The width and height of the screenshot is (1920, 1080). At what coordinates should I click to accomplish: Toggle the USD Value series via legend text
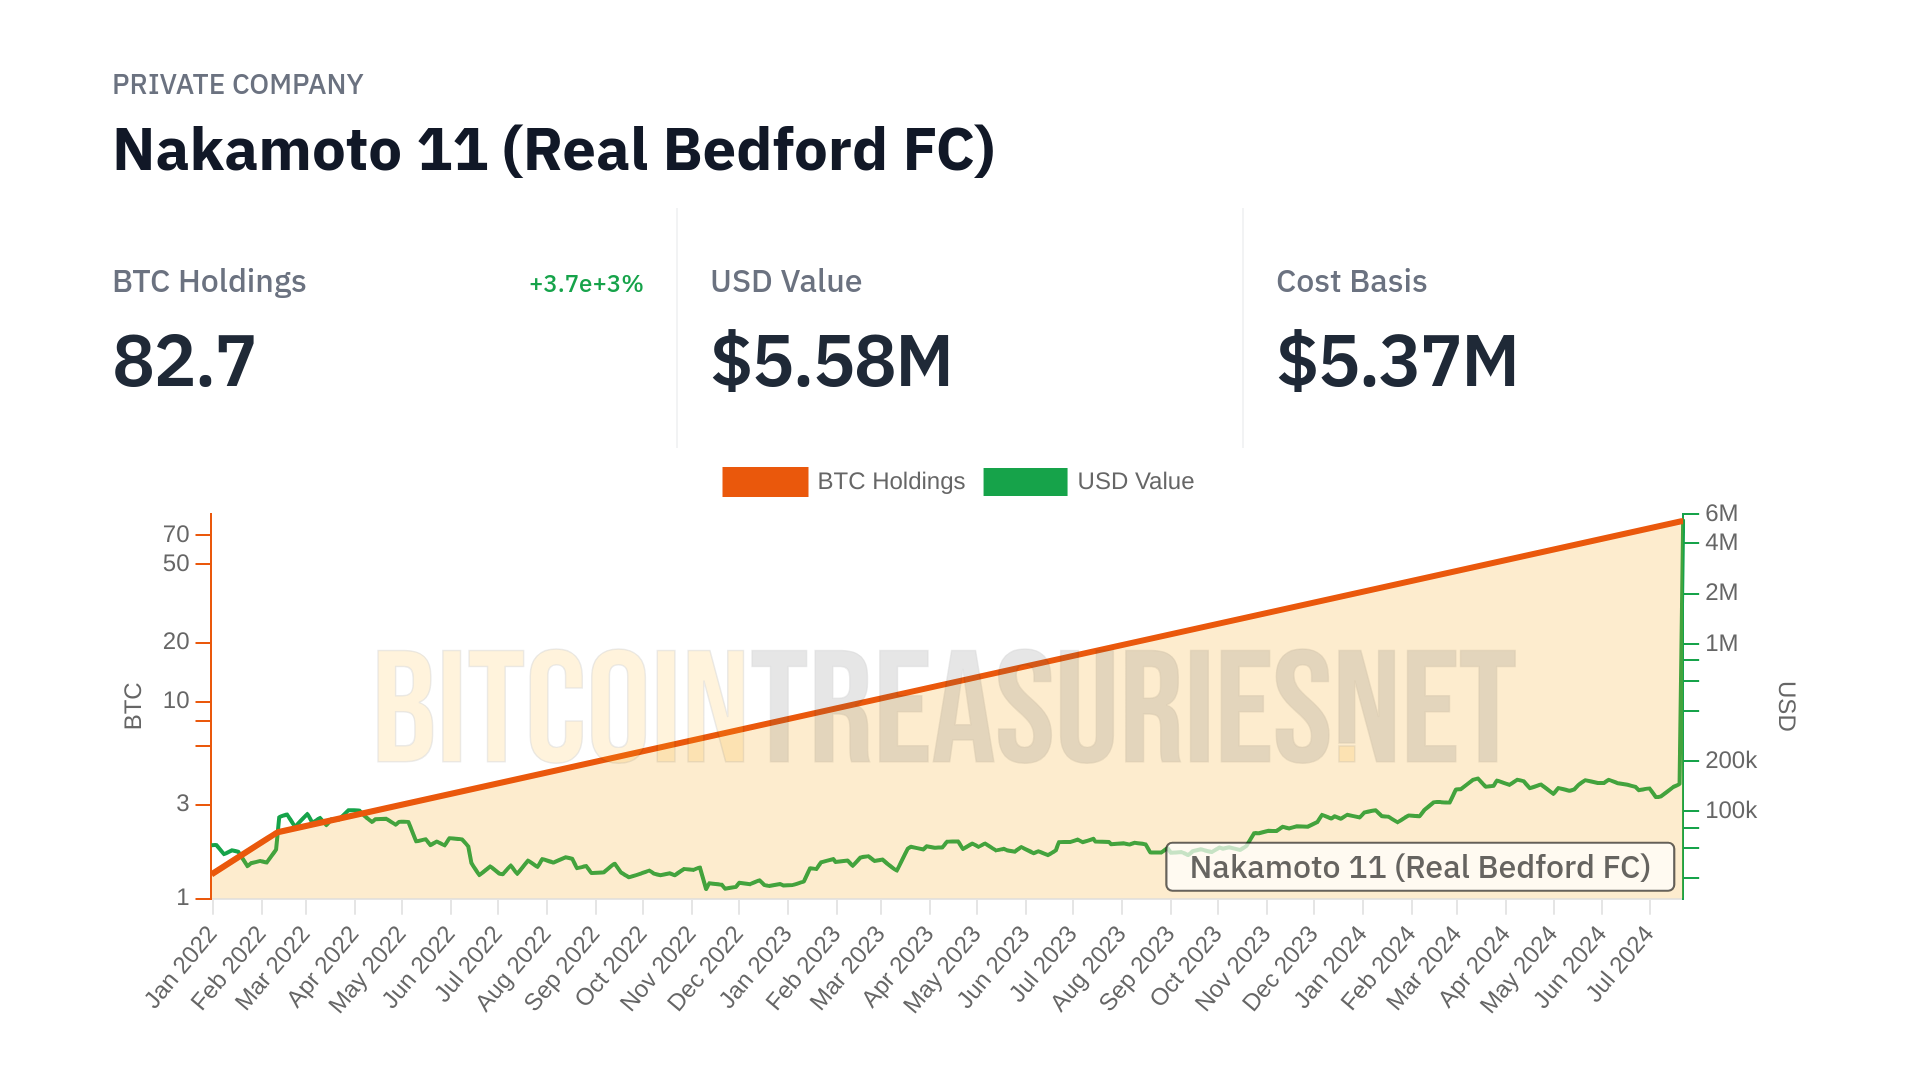point(1135,482)
